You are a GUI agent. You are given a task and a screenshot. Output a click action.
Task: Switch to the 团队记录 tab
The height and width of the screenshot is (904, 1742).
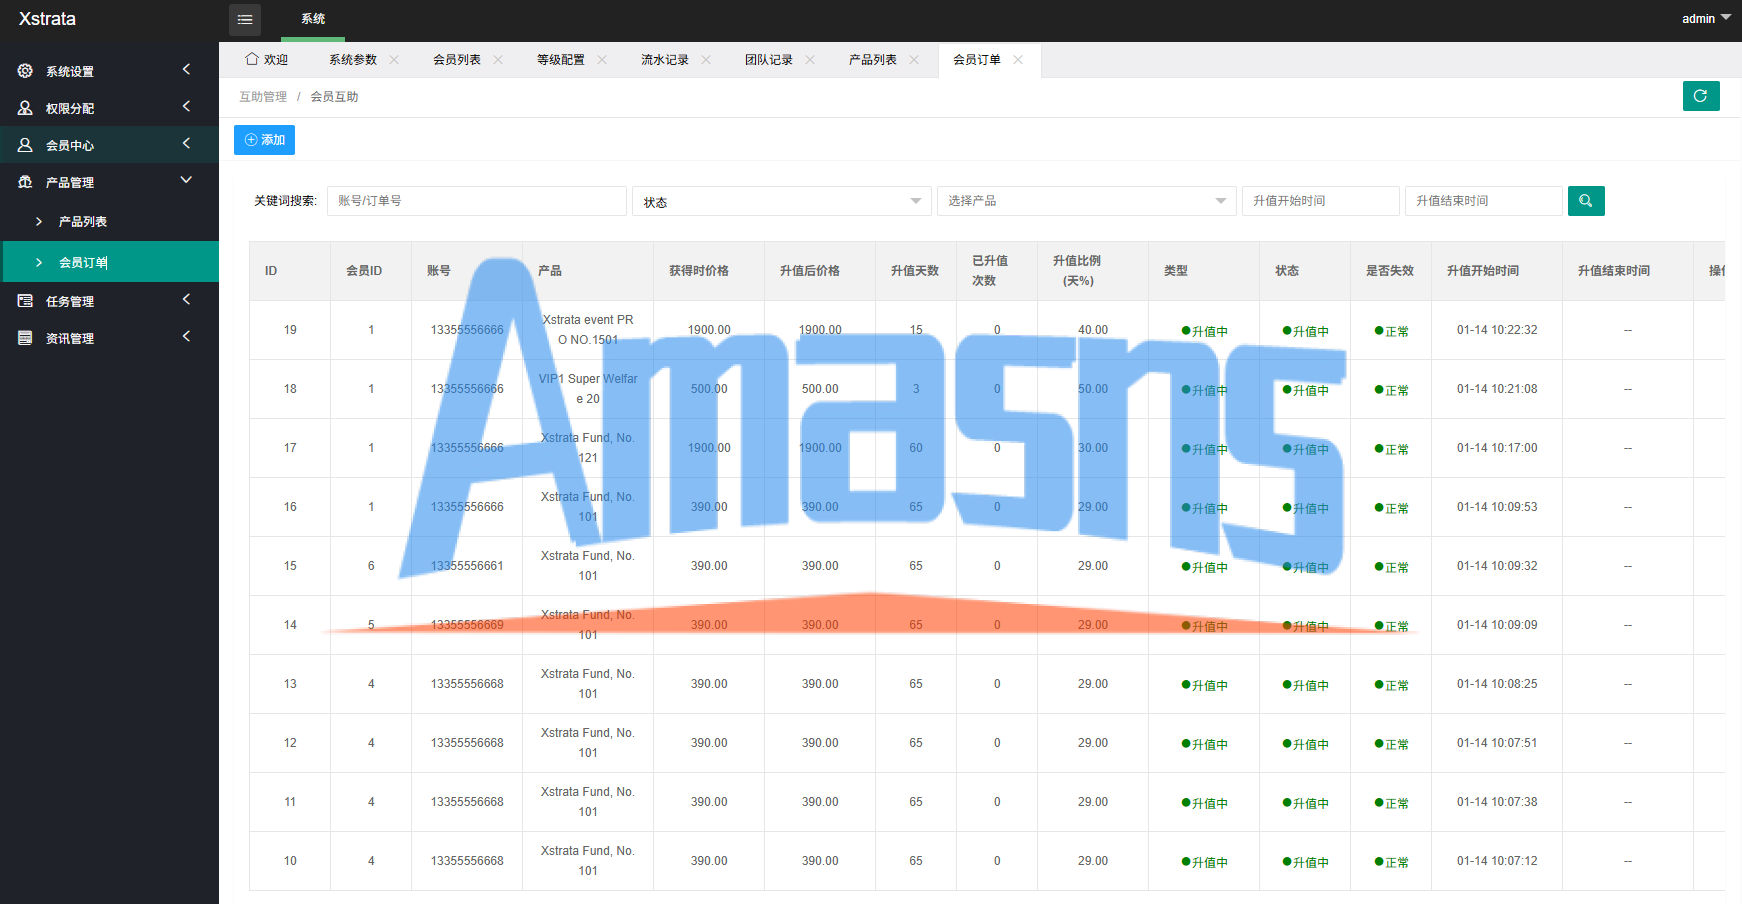click(x=769, y=60)
